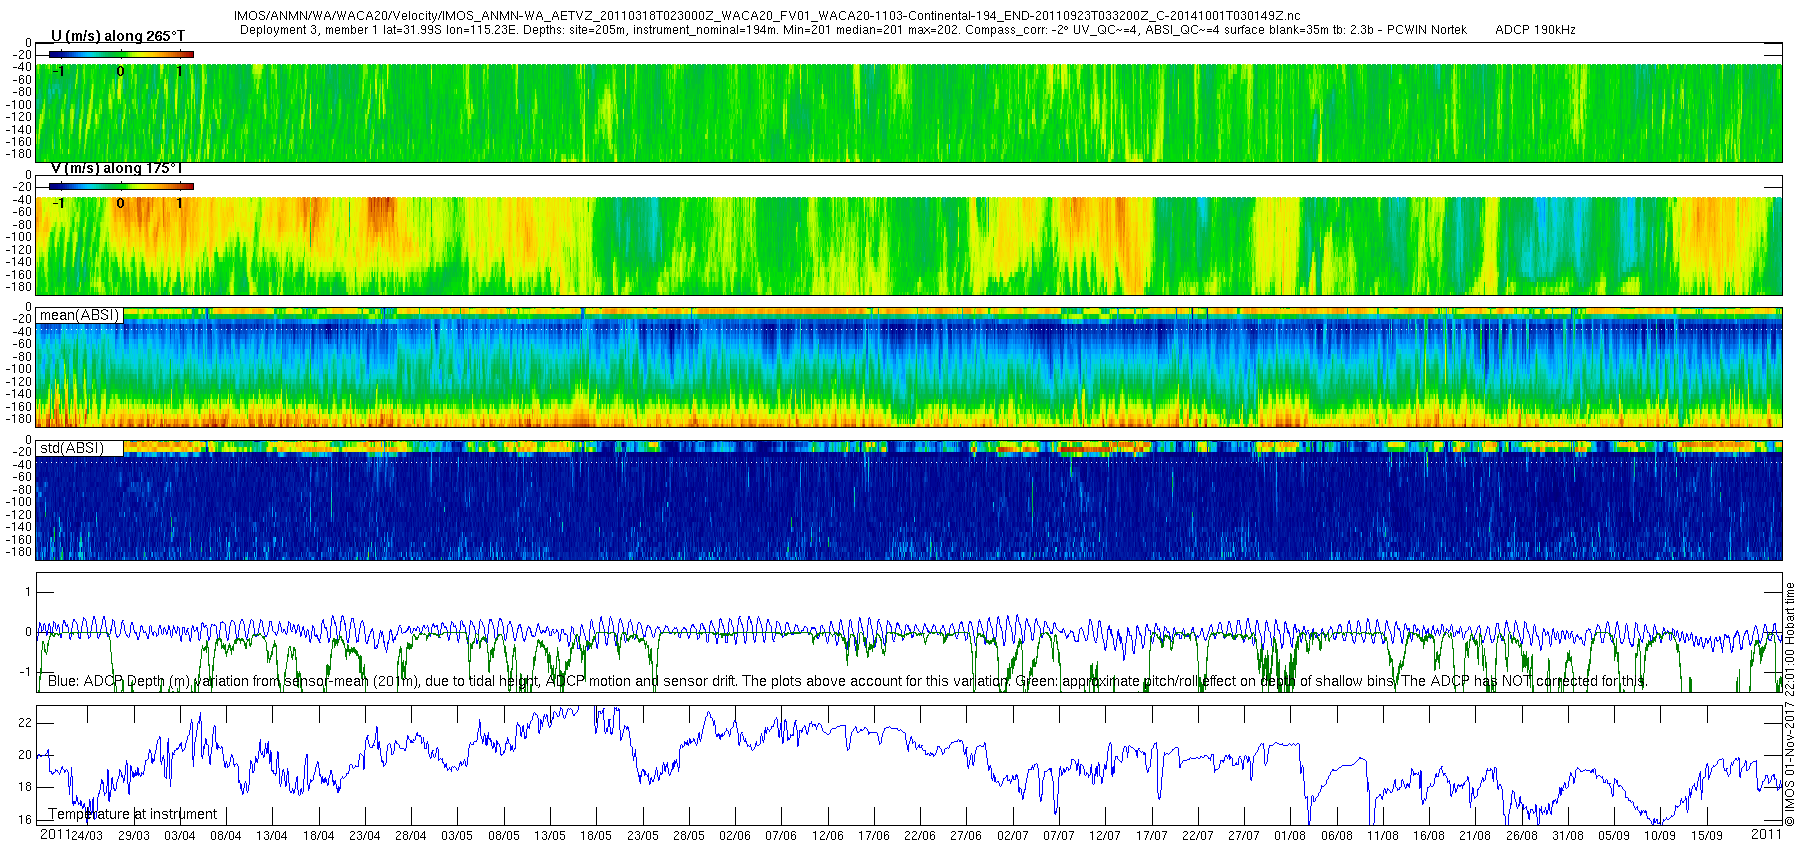Click the '13/04' date tick label

pyautogui.click(x=272, y=836)
